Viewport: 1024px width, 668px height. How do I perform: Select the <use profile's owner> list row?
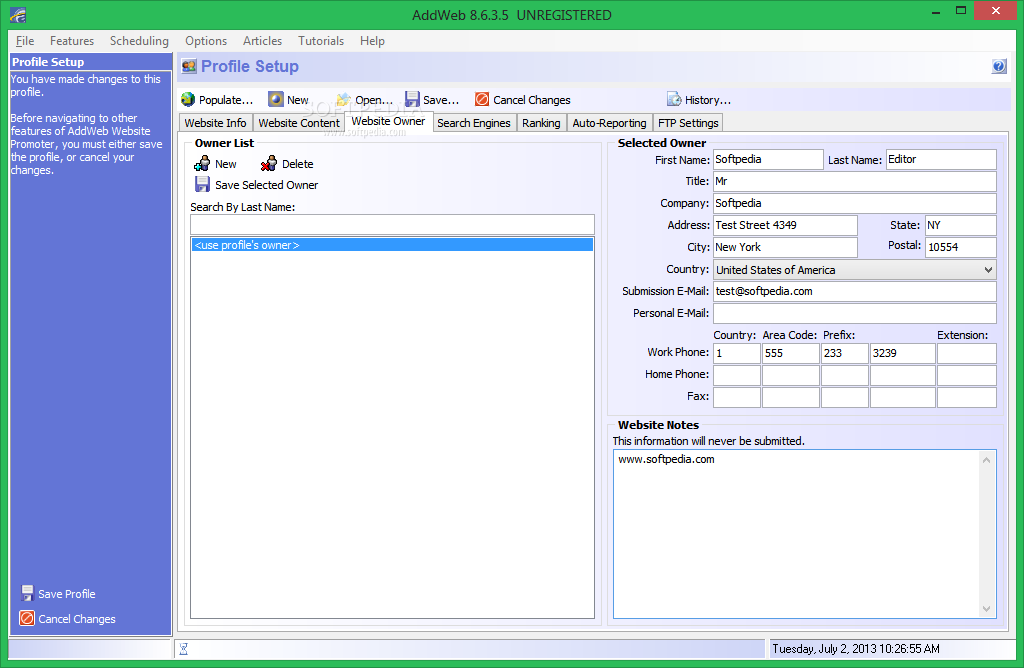392,245
